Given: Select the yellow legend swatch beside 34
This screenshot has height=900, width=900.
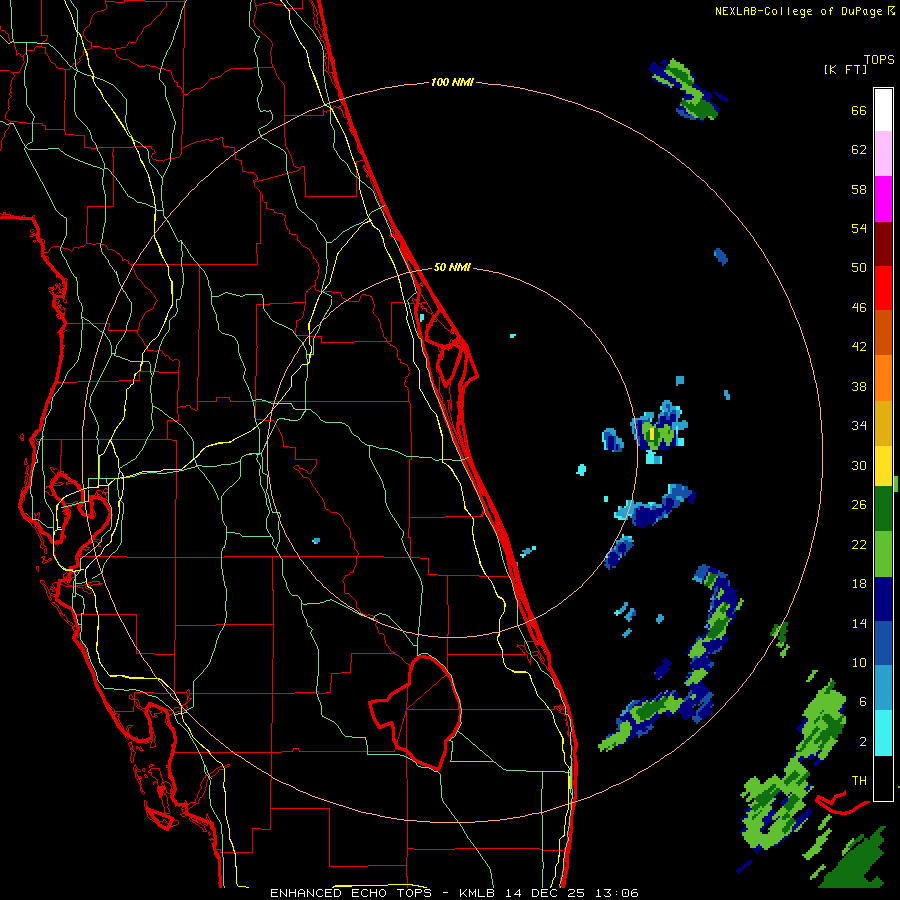Looking at the screenshot, I should coord(883,466).
